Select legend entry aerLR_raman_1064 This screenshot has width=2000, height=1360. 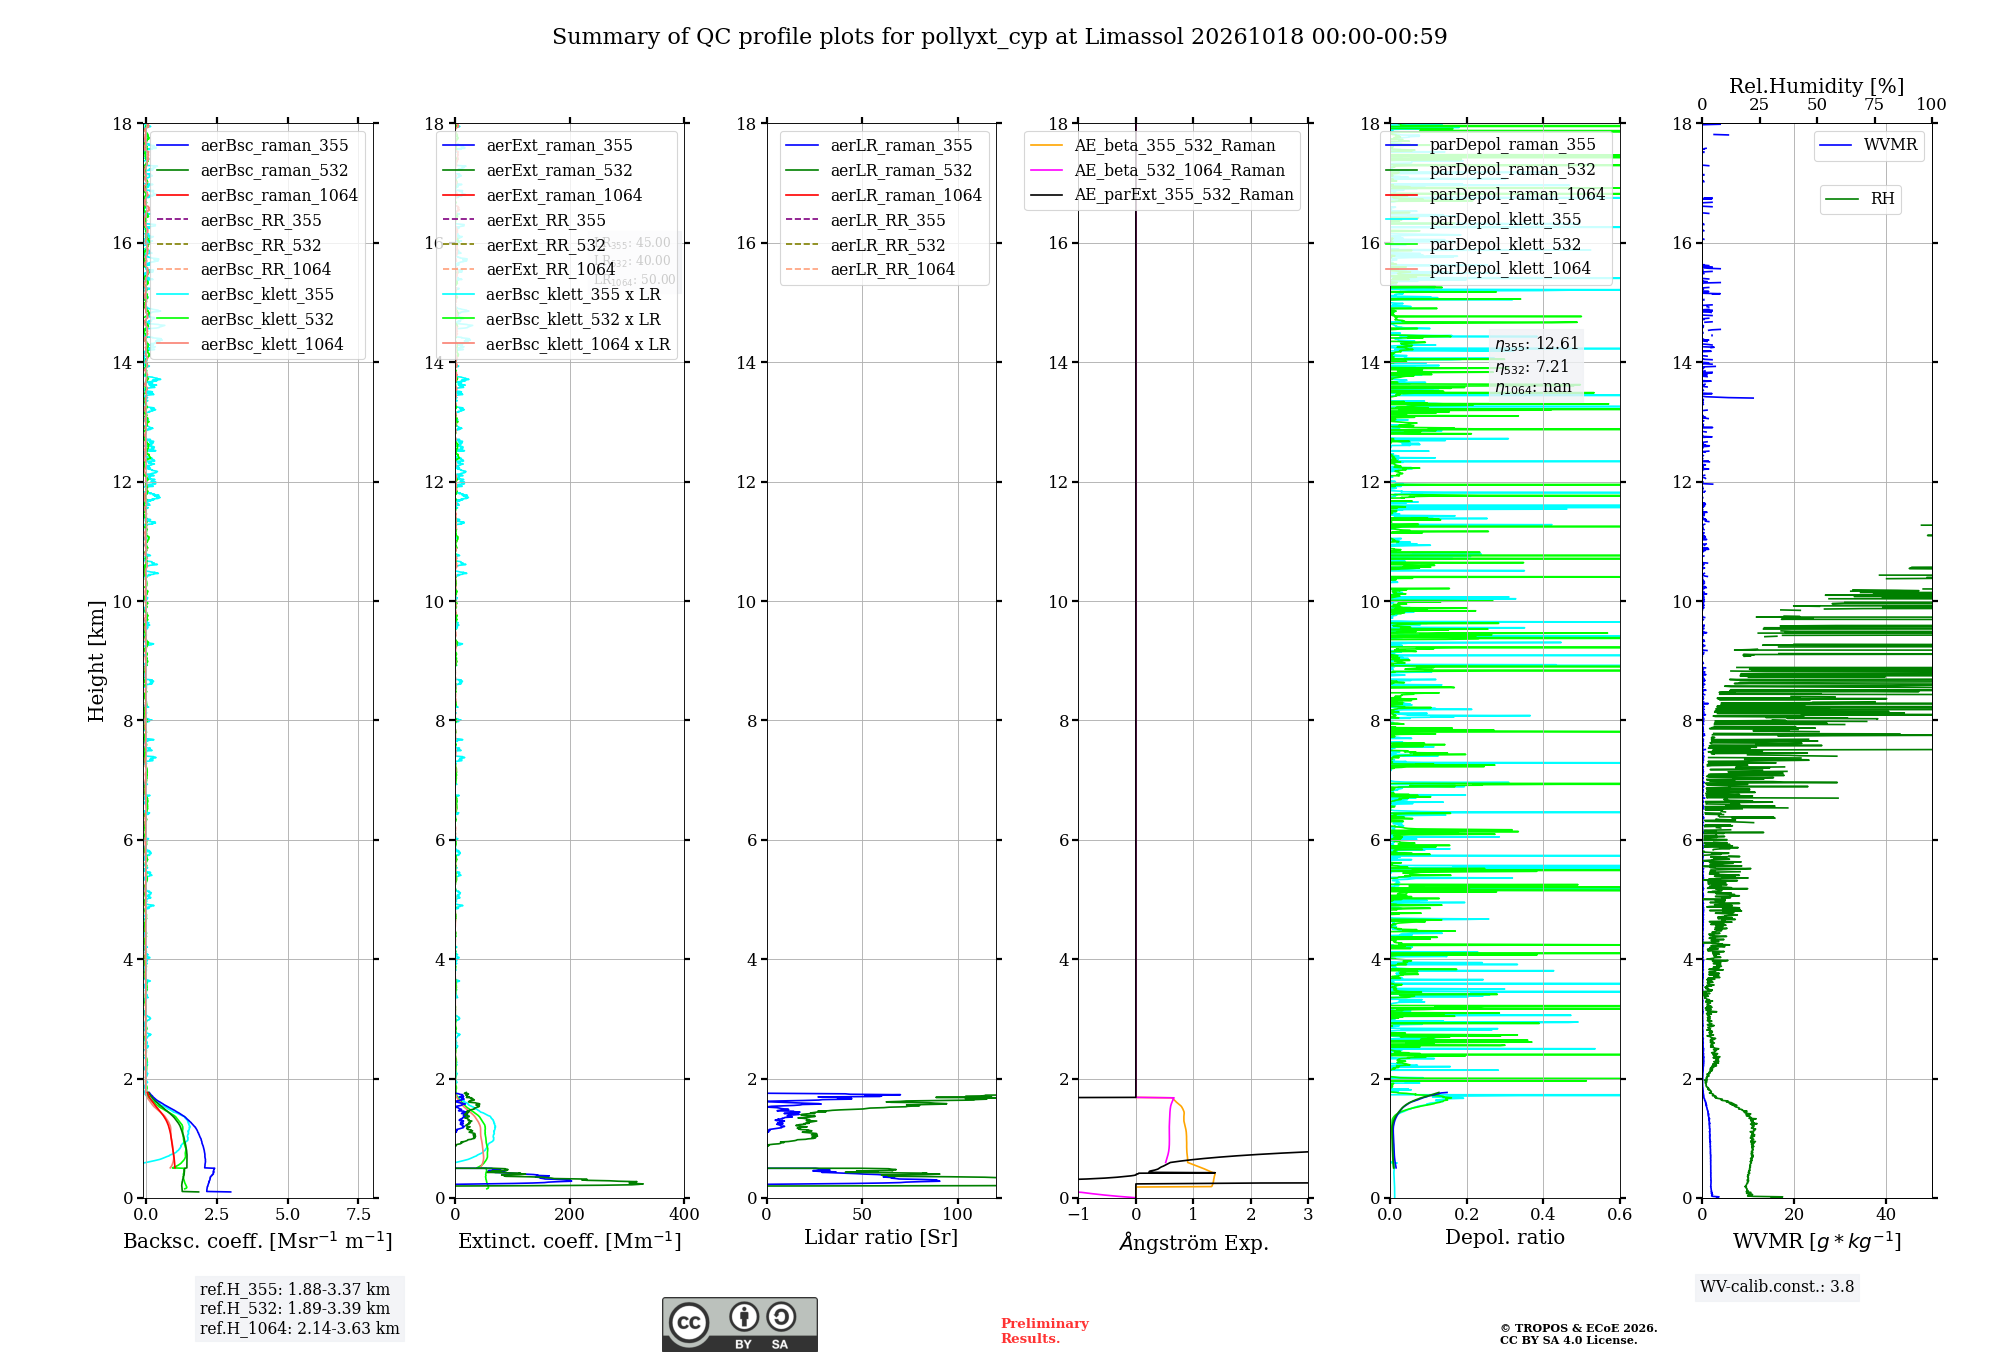coord(884,196)
